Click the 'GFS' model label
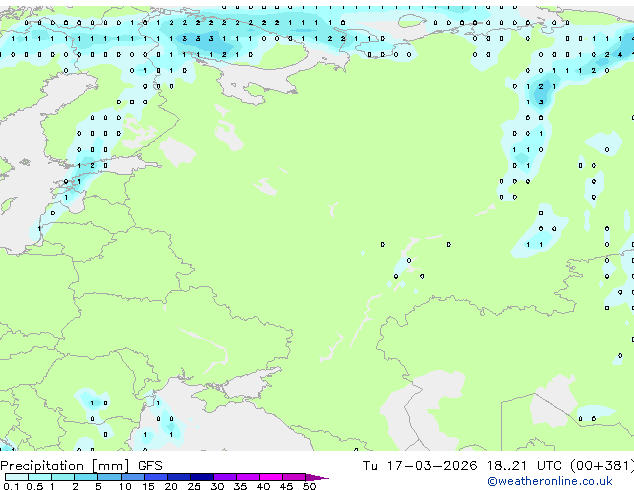 tap(150, 466)
